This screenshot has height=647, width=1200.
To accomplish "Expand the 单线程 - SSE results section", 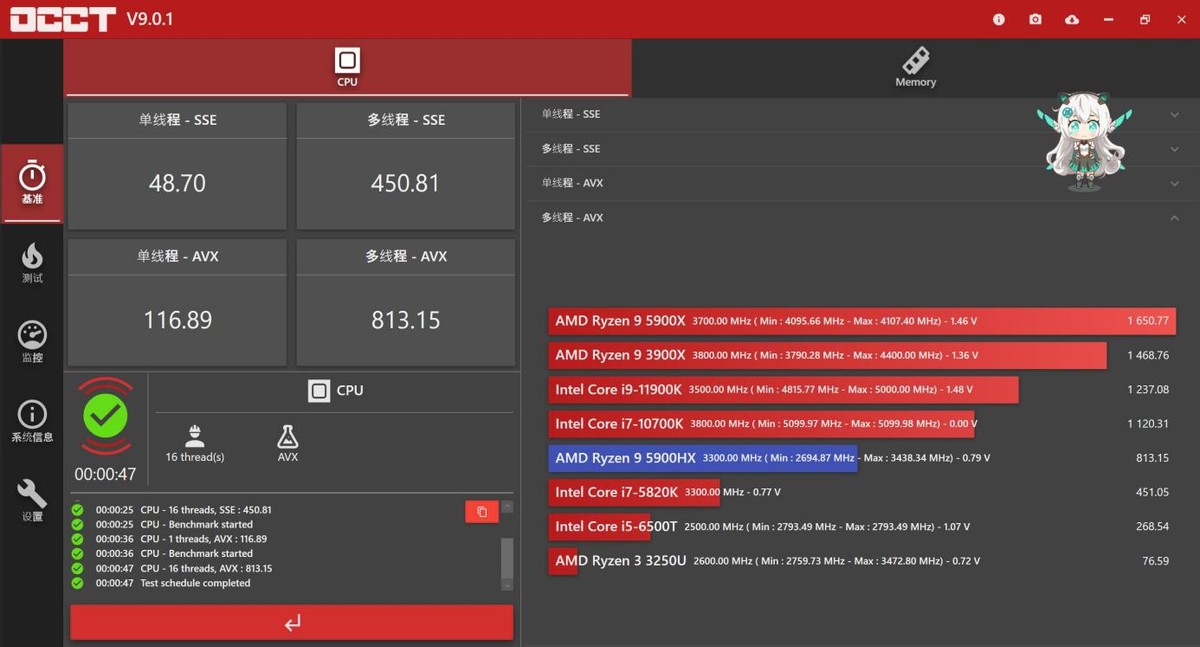I will coord(1174,113).
